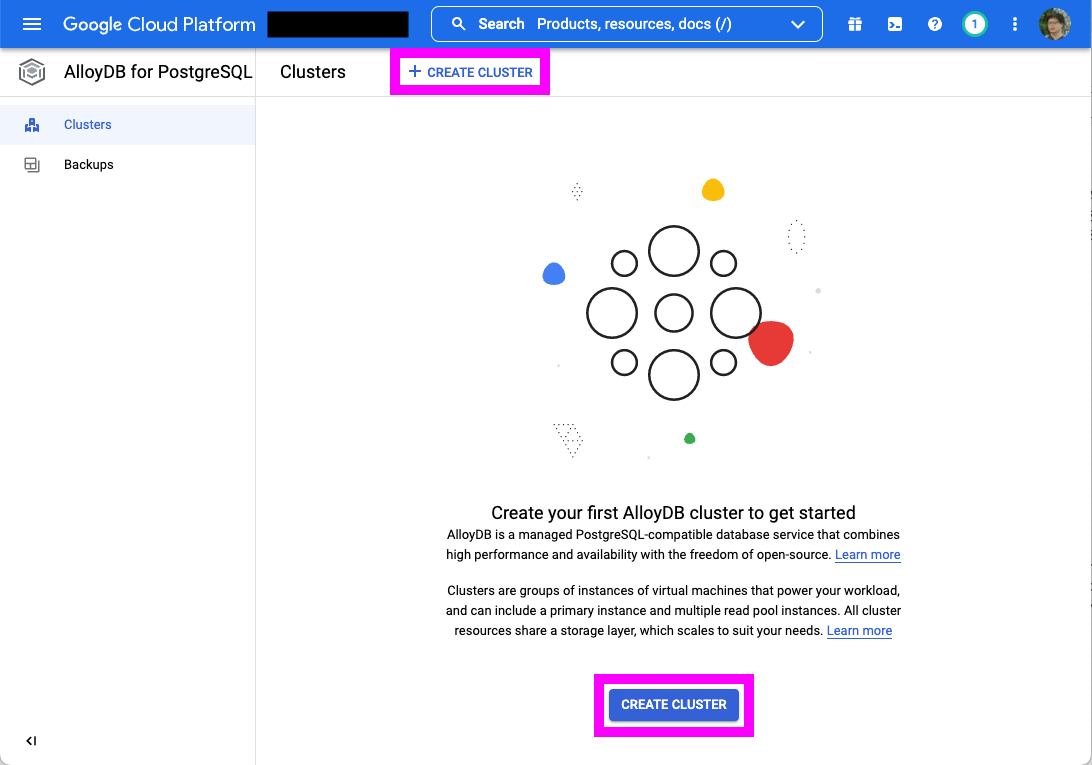Open notifications showing one pending item

click(975, 23)
